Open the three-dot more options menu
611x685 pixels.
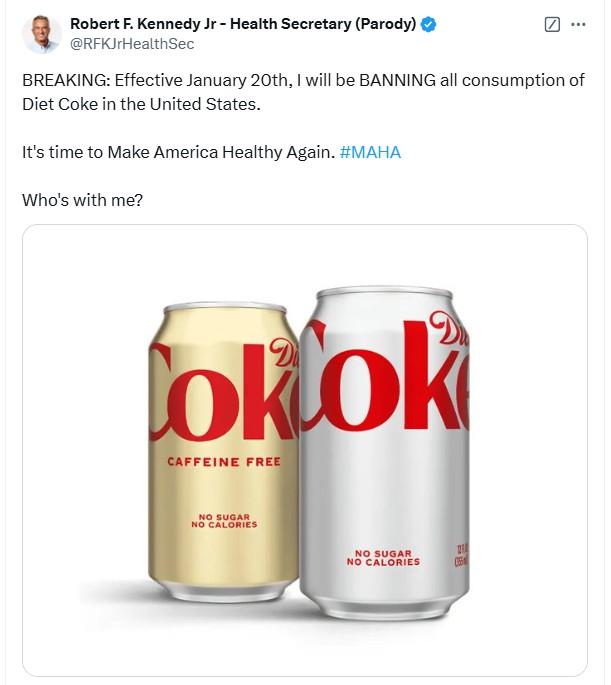point(578,24)
